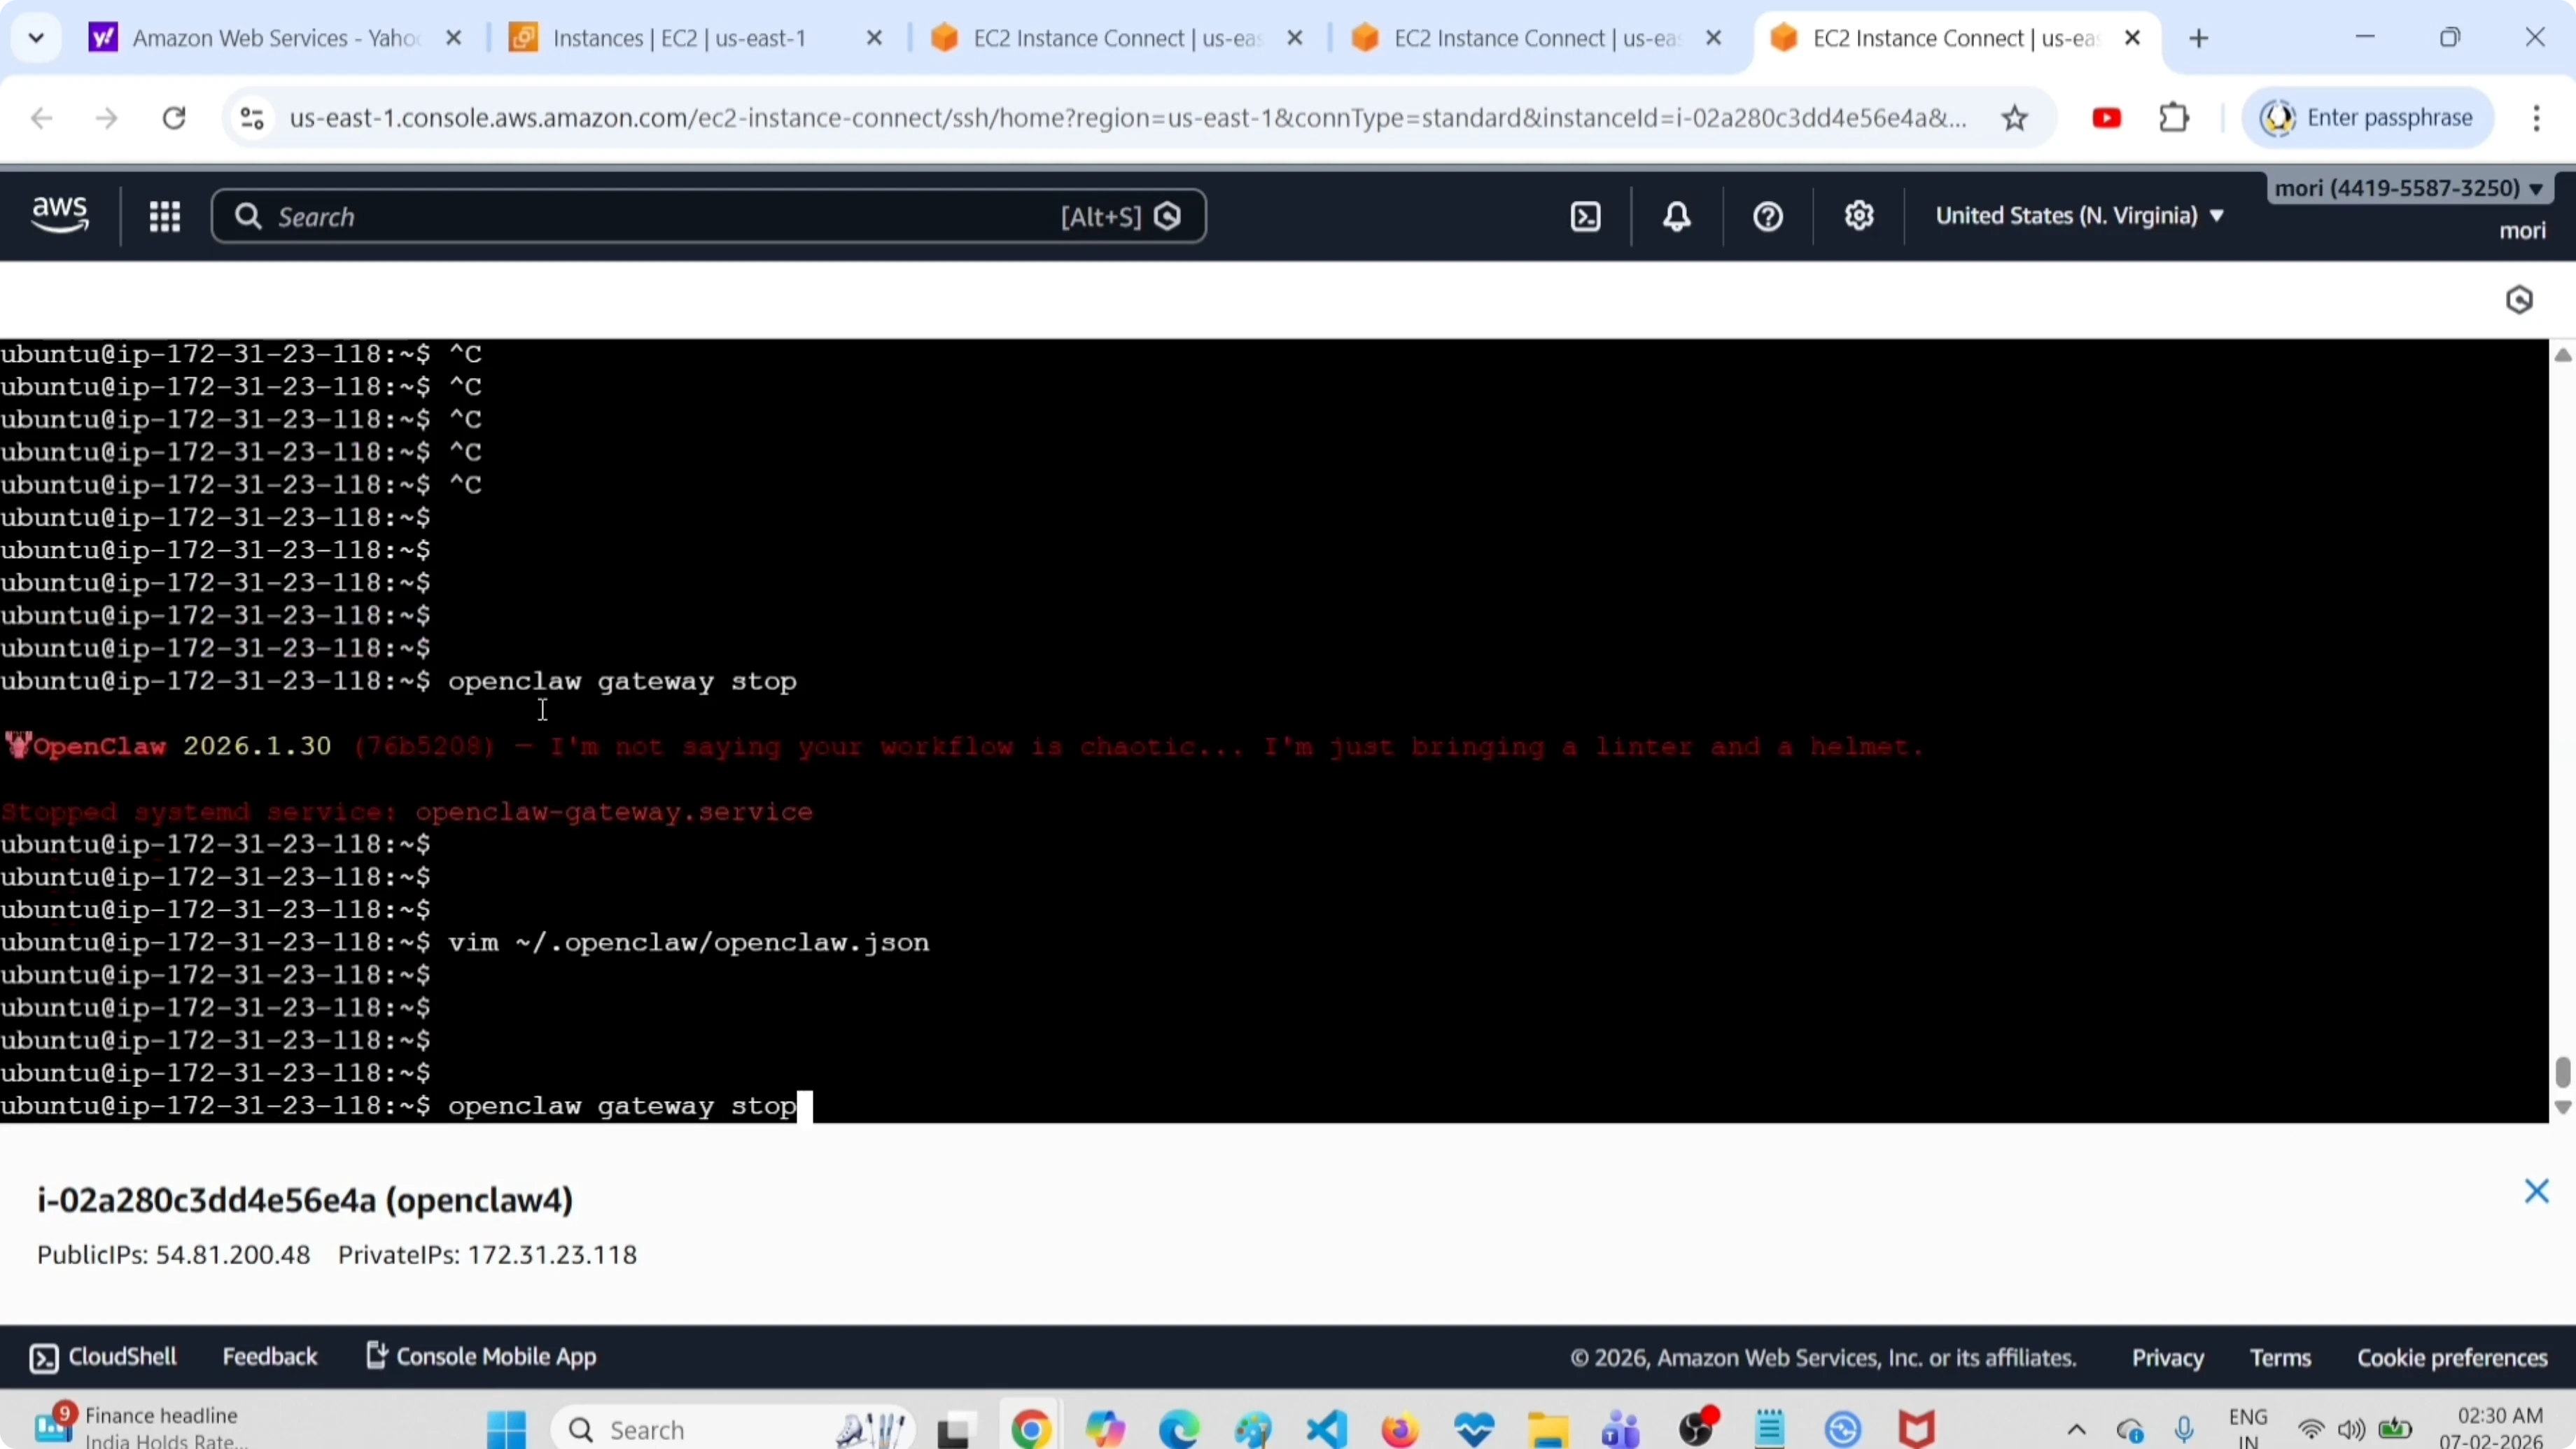
Task: Switch to Instances | EC2 tab
Action: point(679,39)
